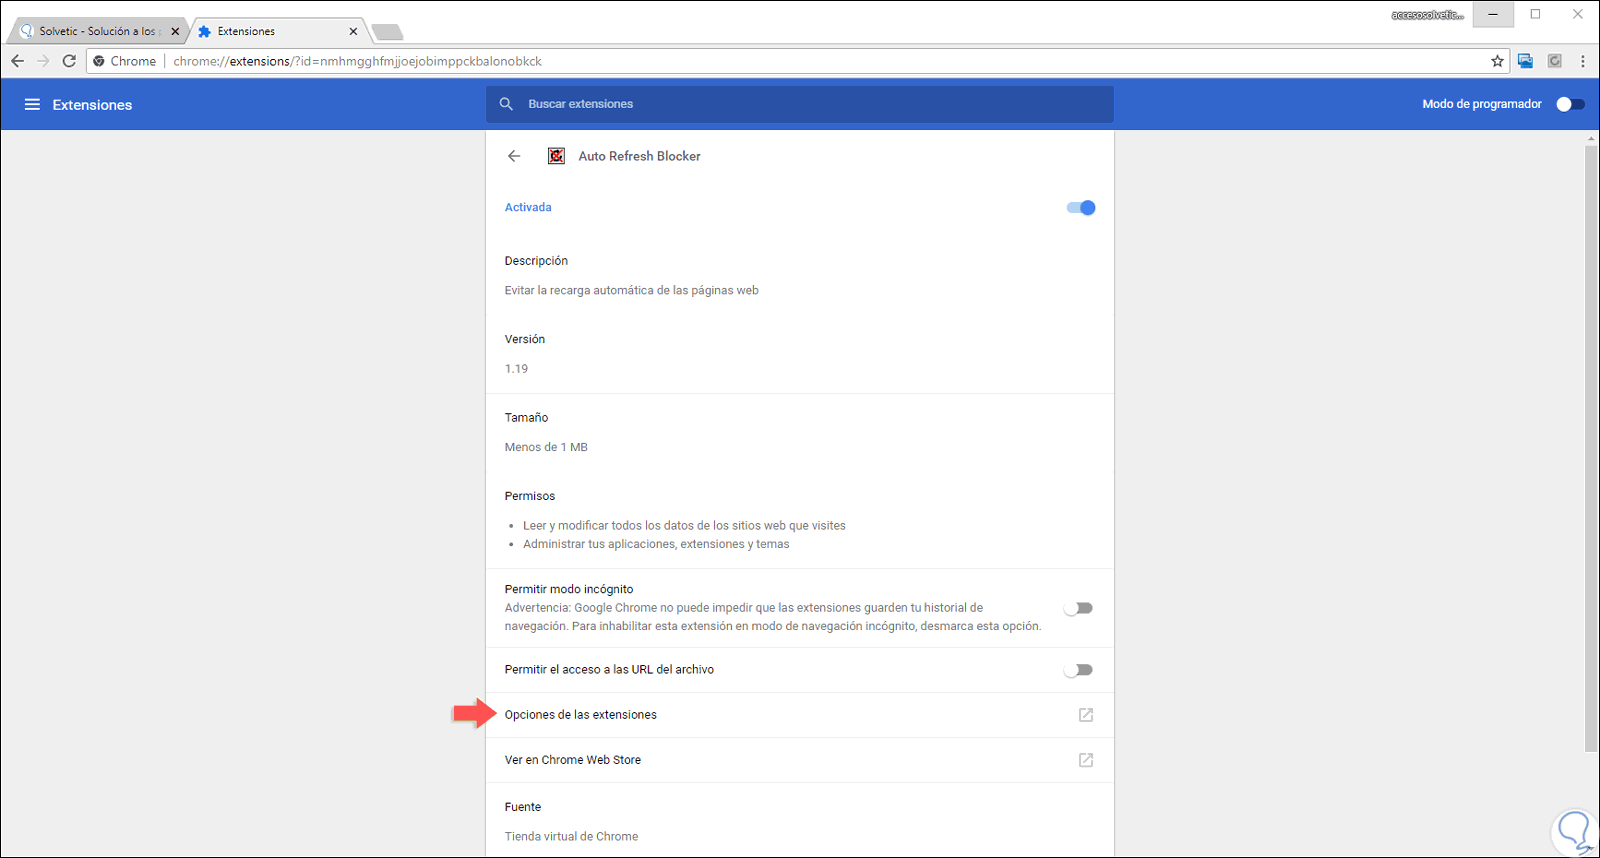Close the Extensiones tab
Viewport: 1600px width, 858px height.
coord(353,31)
